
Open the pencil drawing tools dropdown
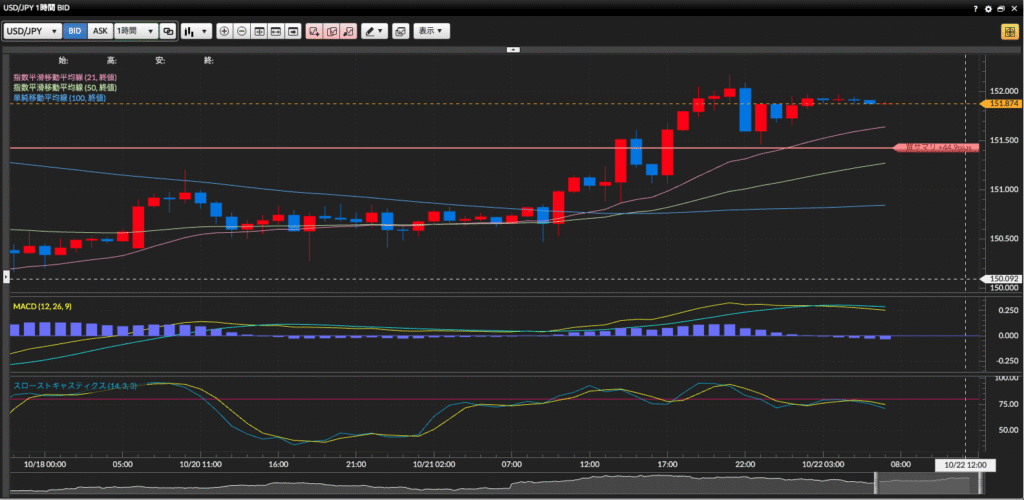(374, 31)
